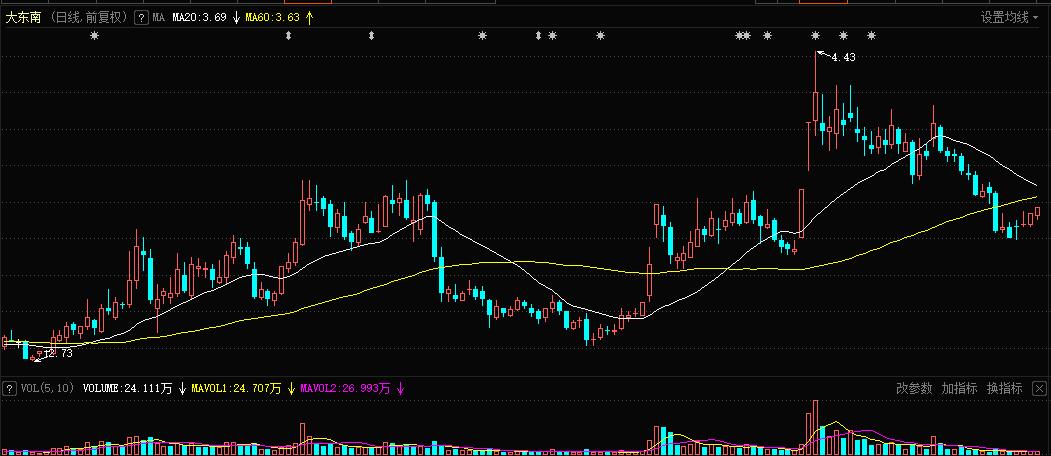Click the stock name 大东南
Screen dimensions: 1051x456
point(23,18)
